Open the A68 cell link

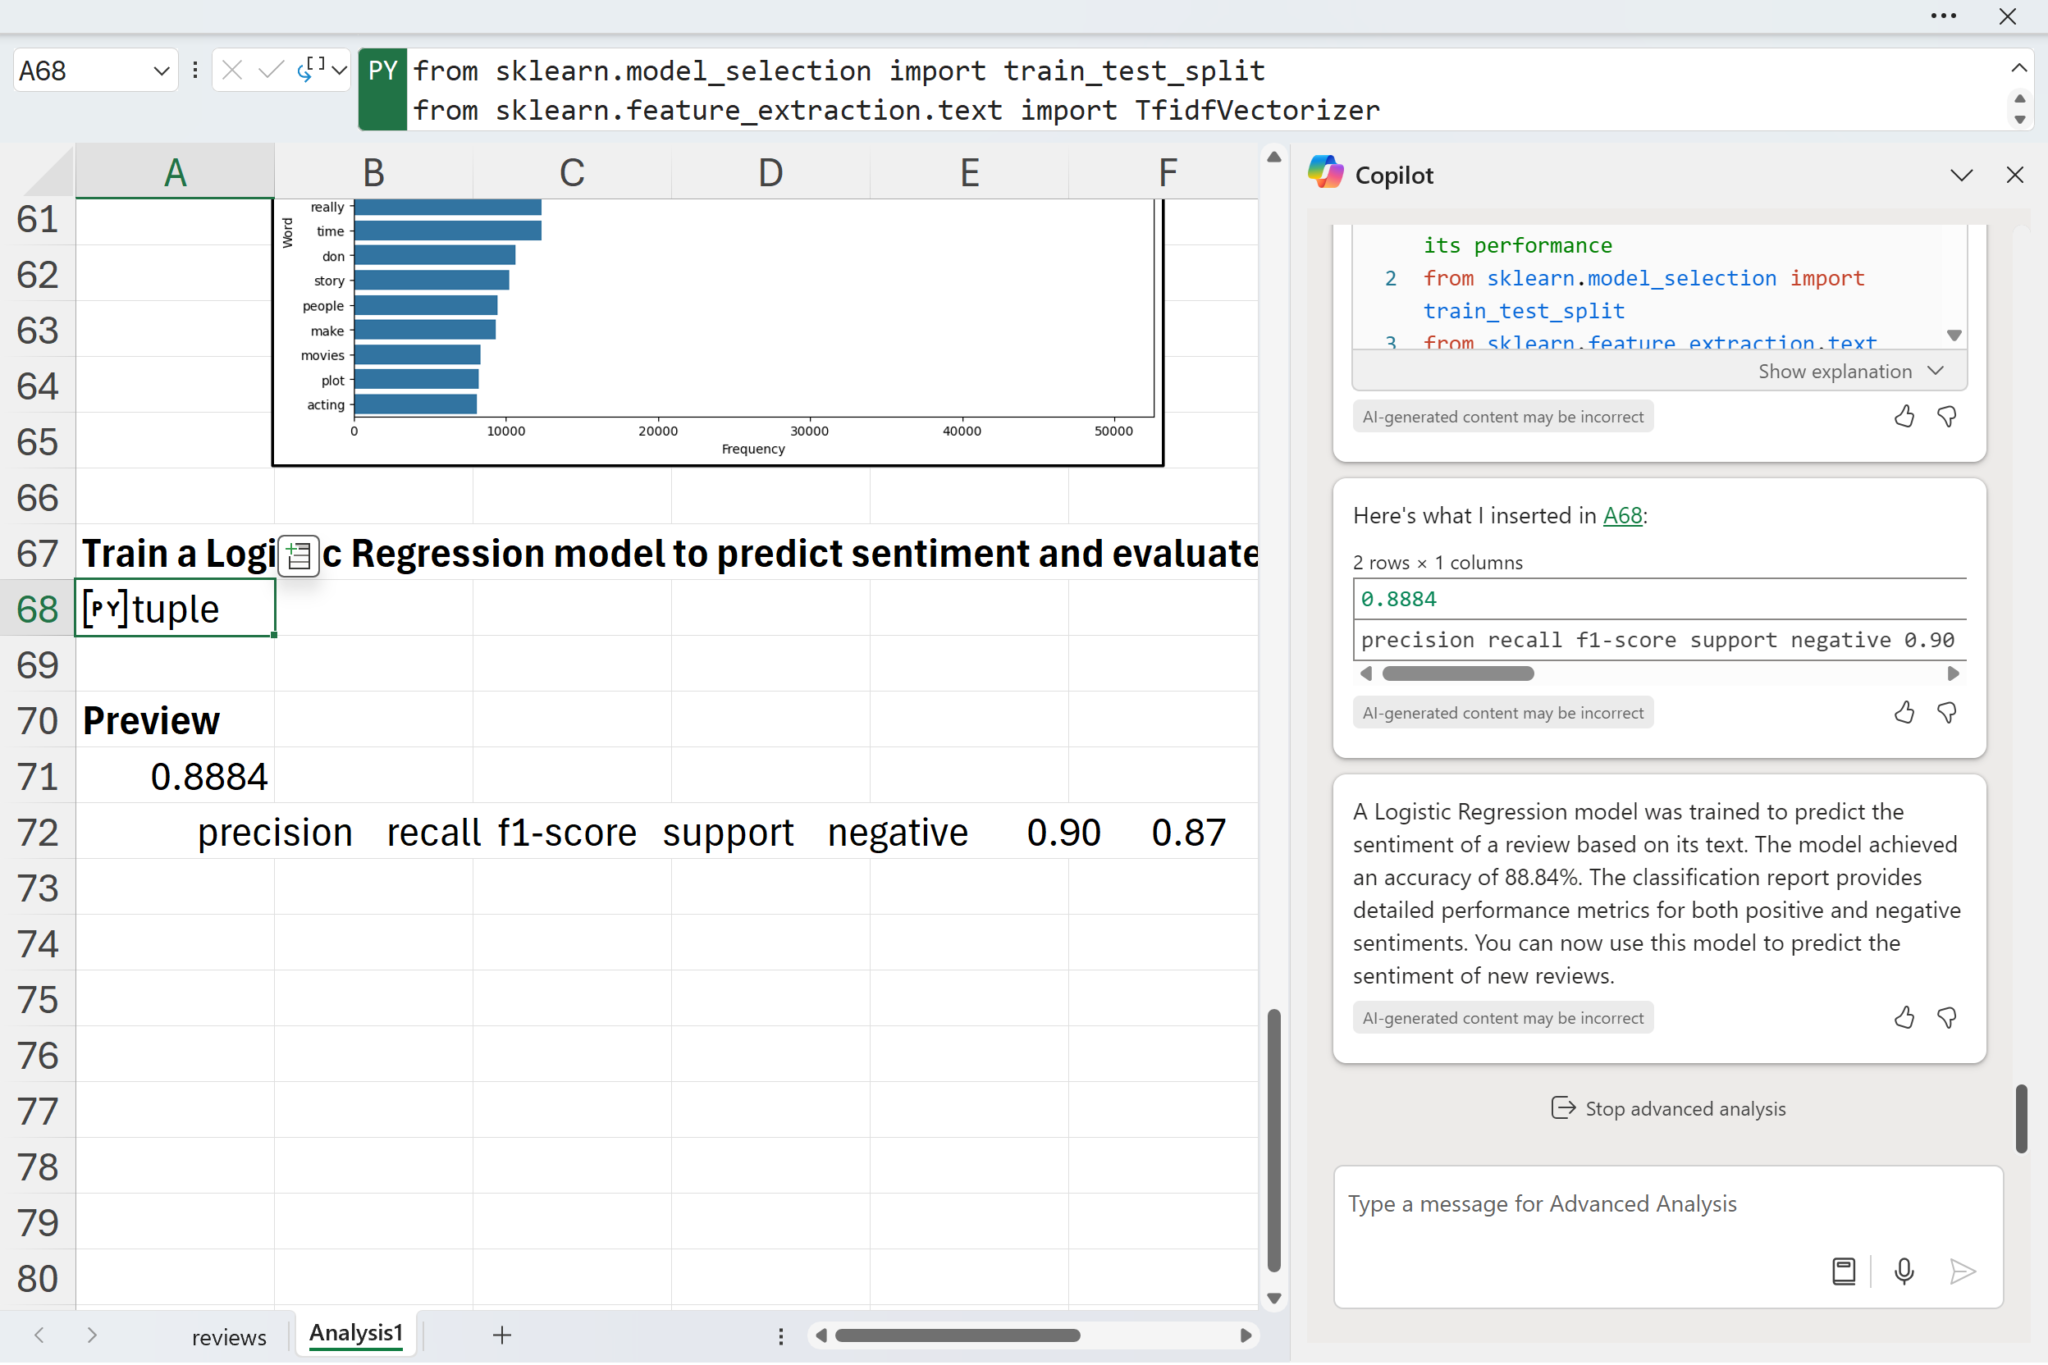tap(1622, 516)
